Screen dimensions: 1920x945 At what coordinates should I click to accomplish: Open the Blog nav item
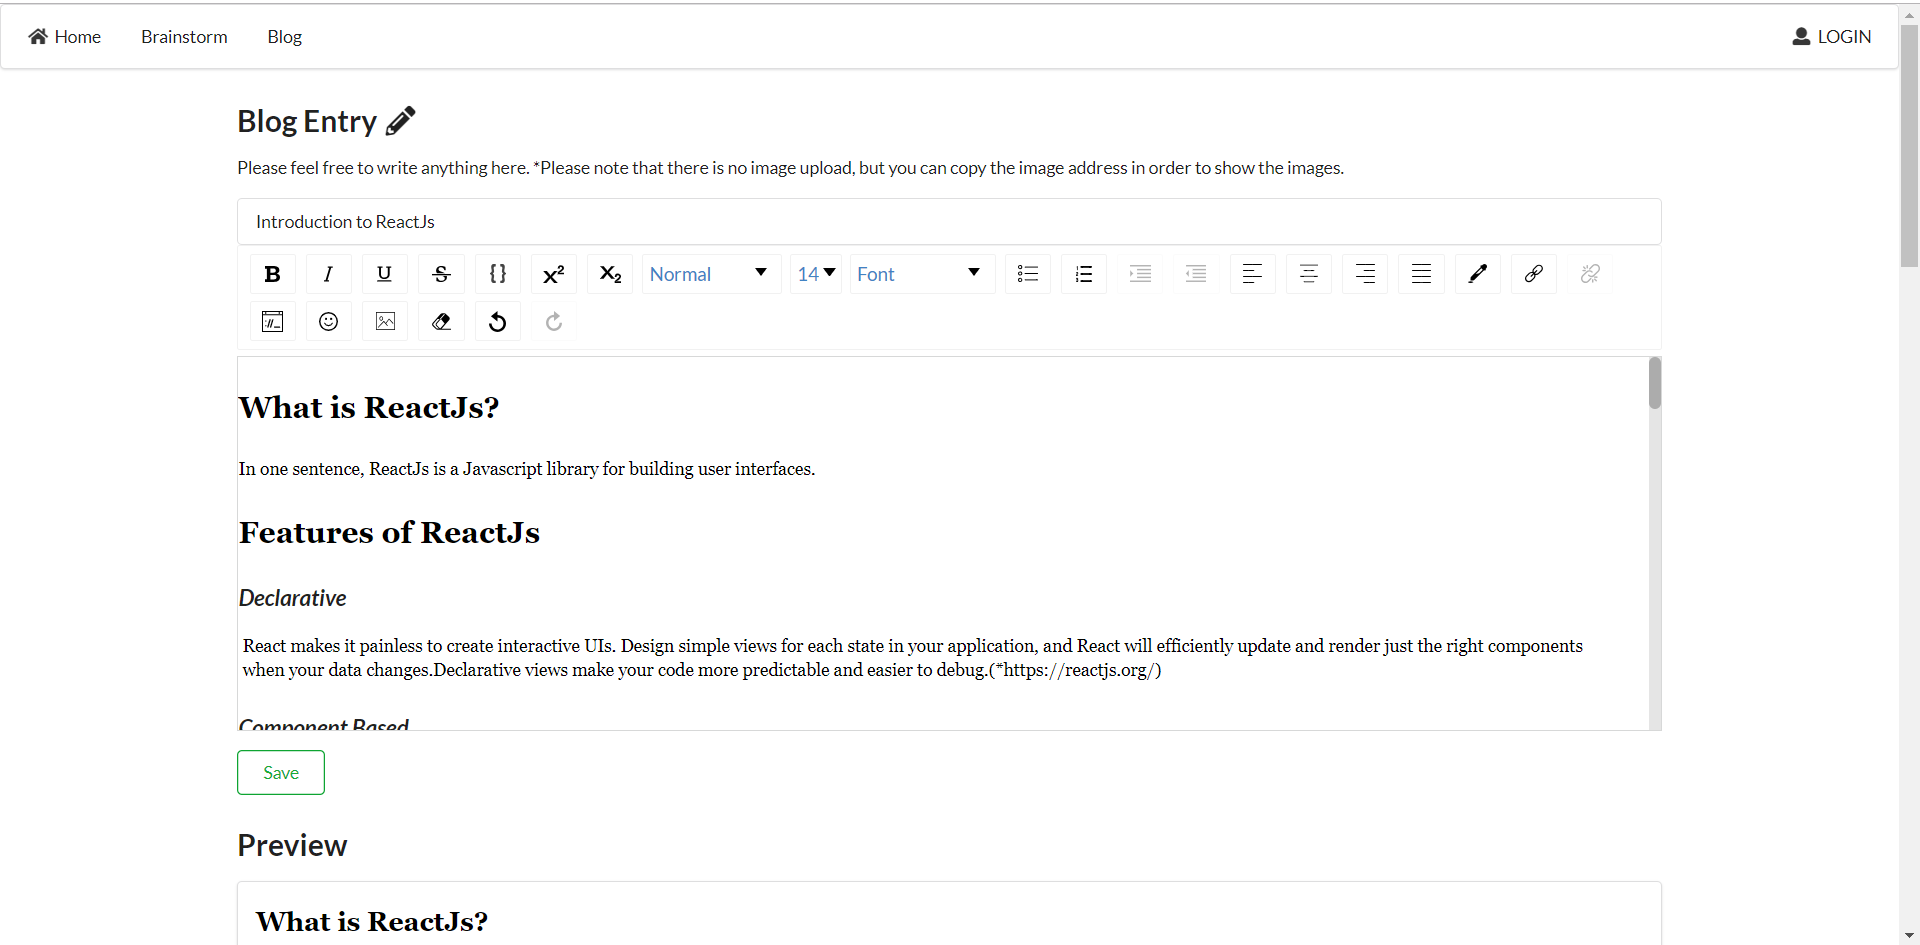coord(284,37)
